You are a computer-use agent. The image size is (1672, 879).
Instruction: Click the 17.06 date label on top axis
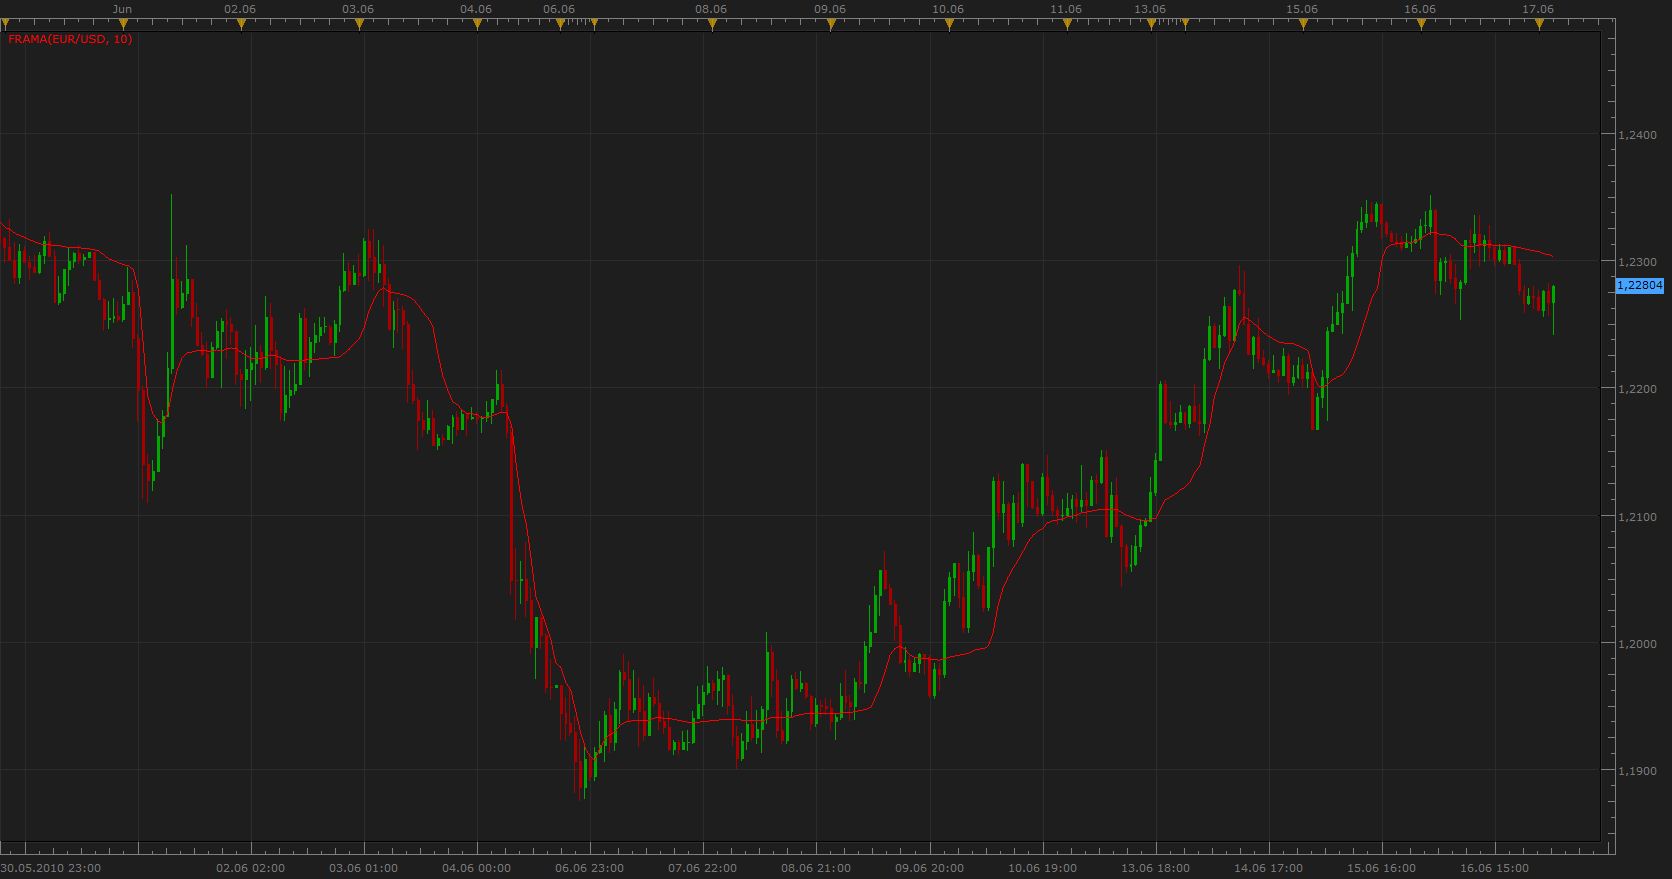[x=1538, y=9]
